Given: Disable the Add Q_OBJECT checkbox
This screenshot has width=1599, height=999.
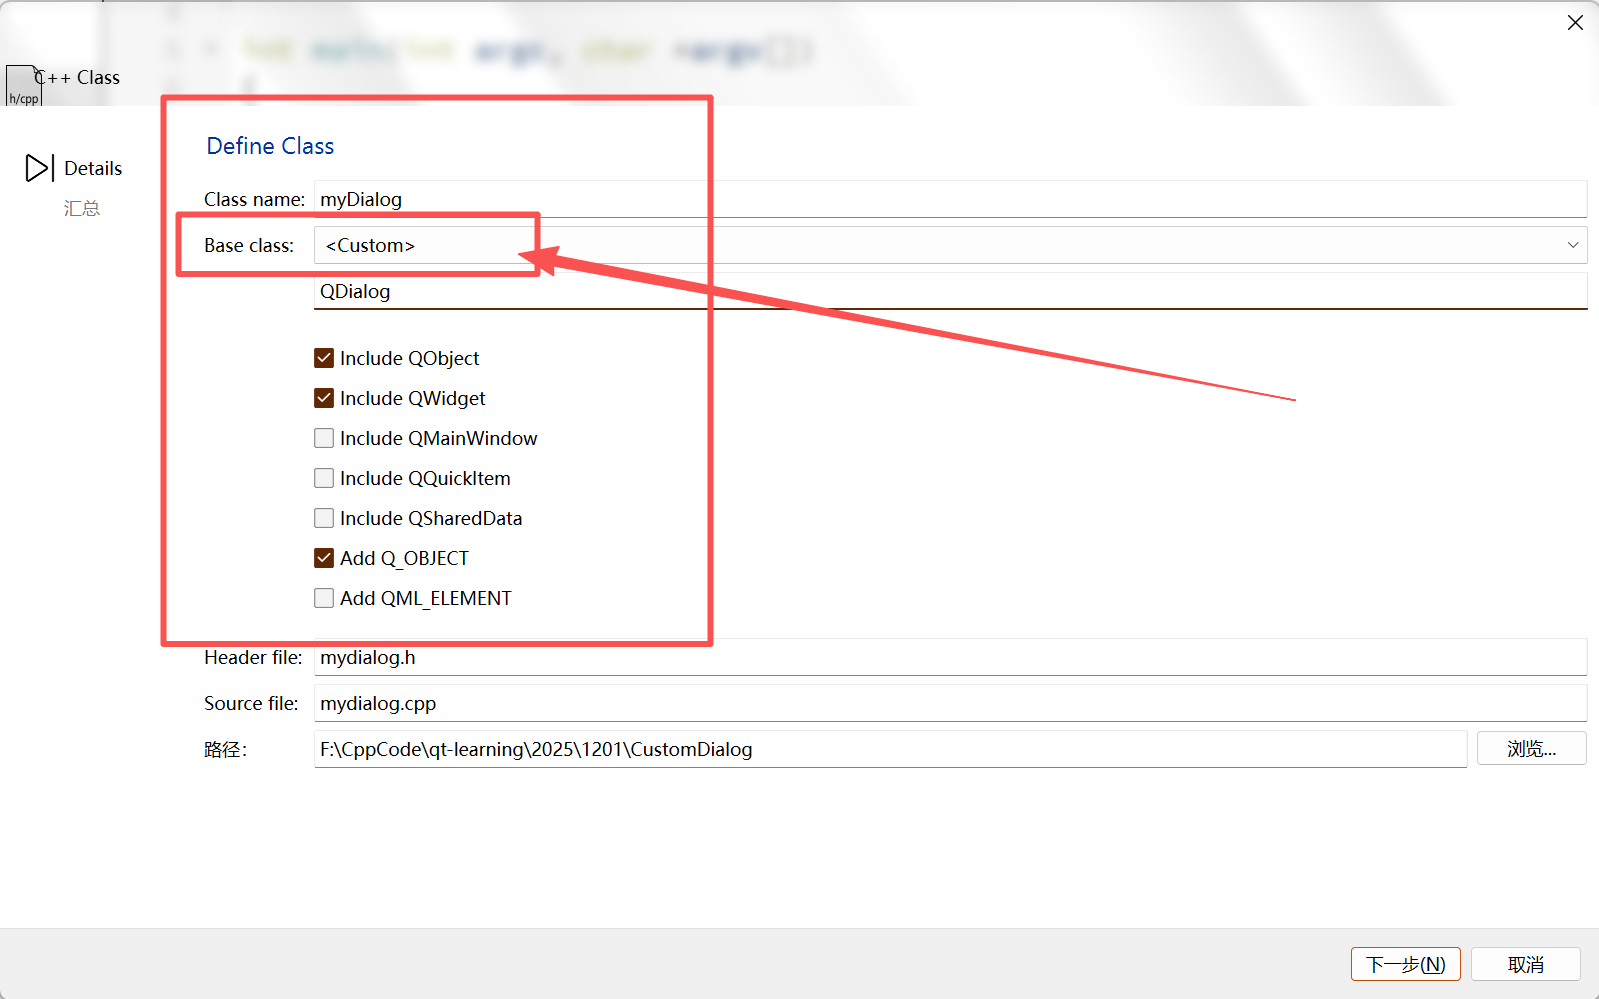Looking at the screenshot, I should pos(324,558).
